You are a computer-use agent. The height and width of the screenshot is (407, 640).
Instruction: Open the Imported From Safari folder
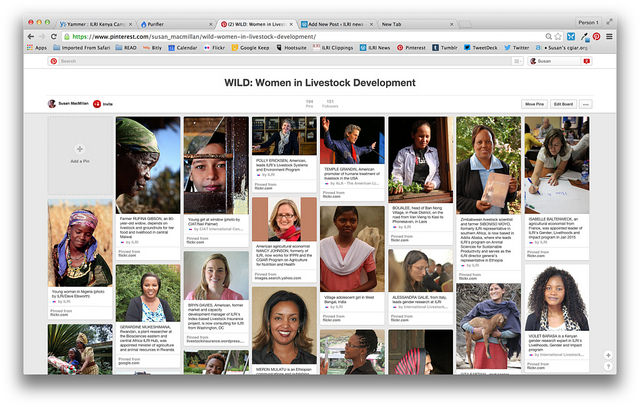click(82, 48)
